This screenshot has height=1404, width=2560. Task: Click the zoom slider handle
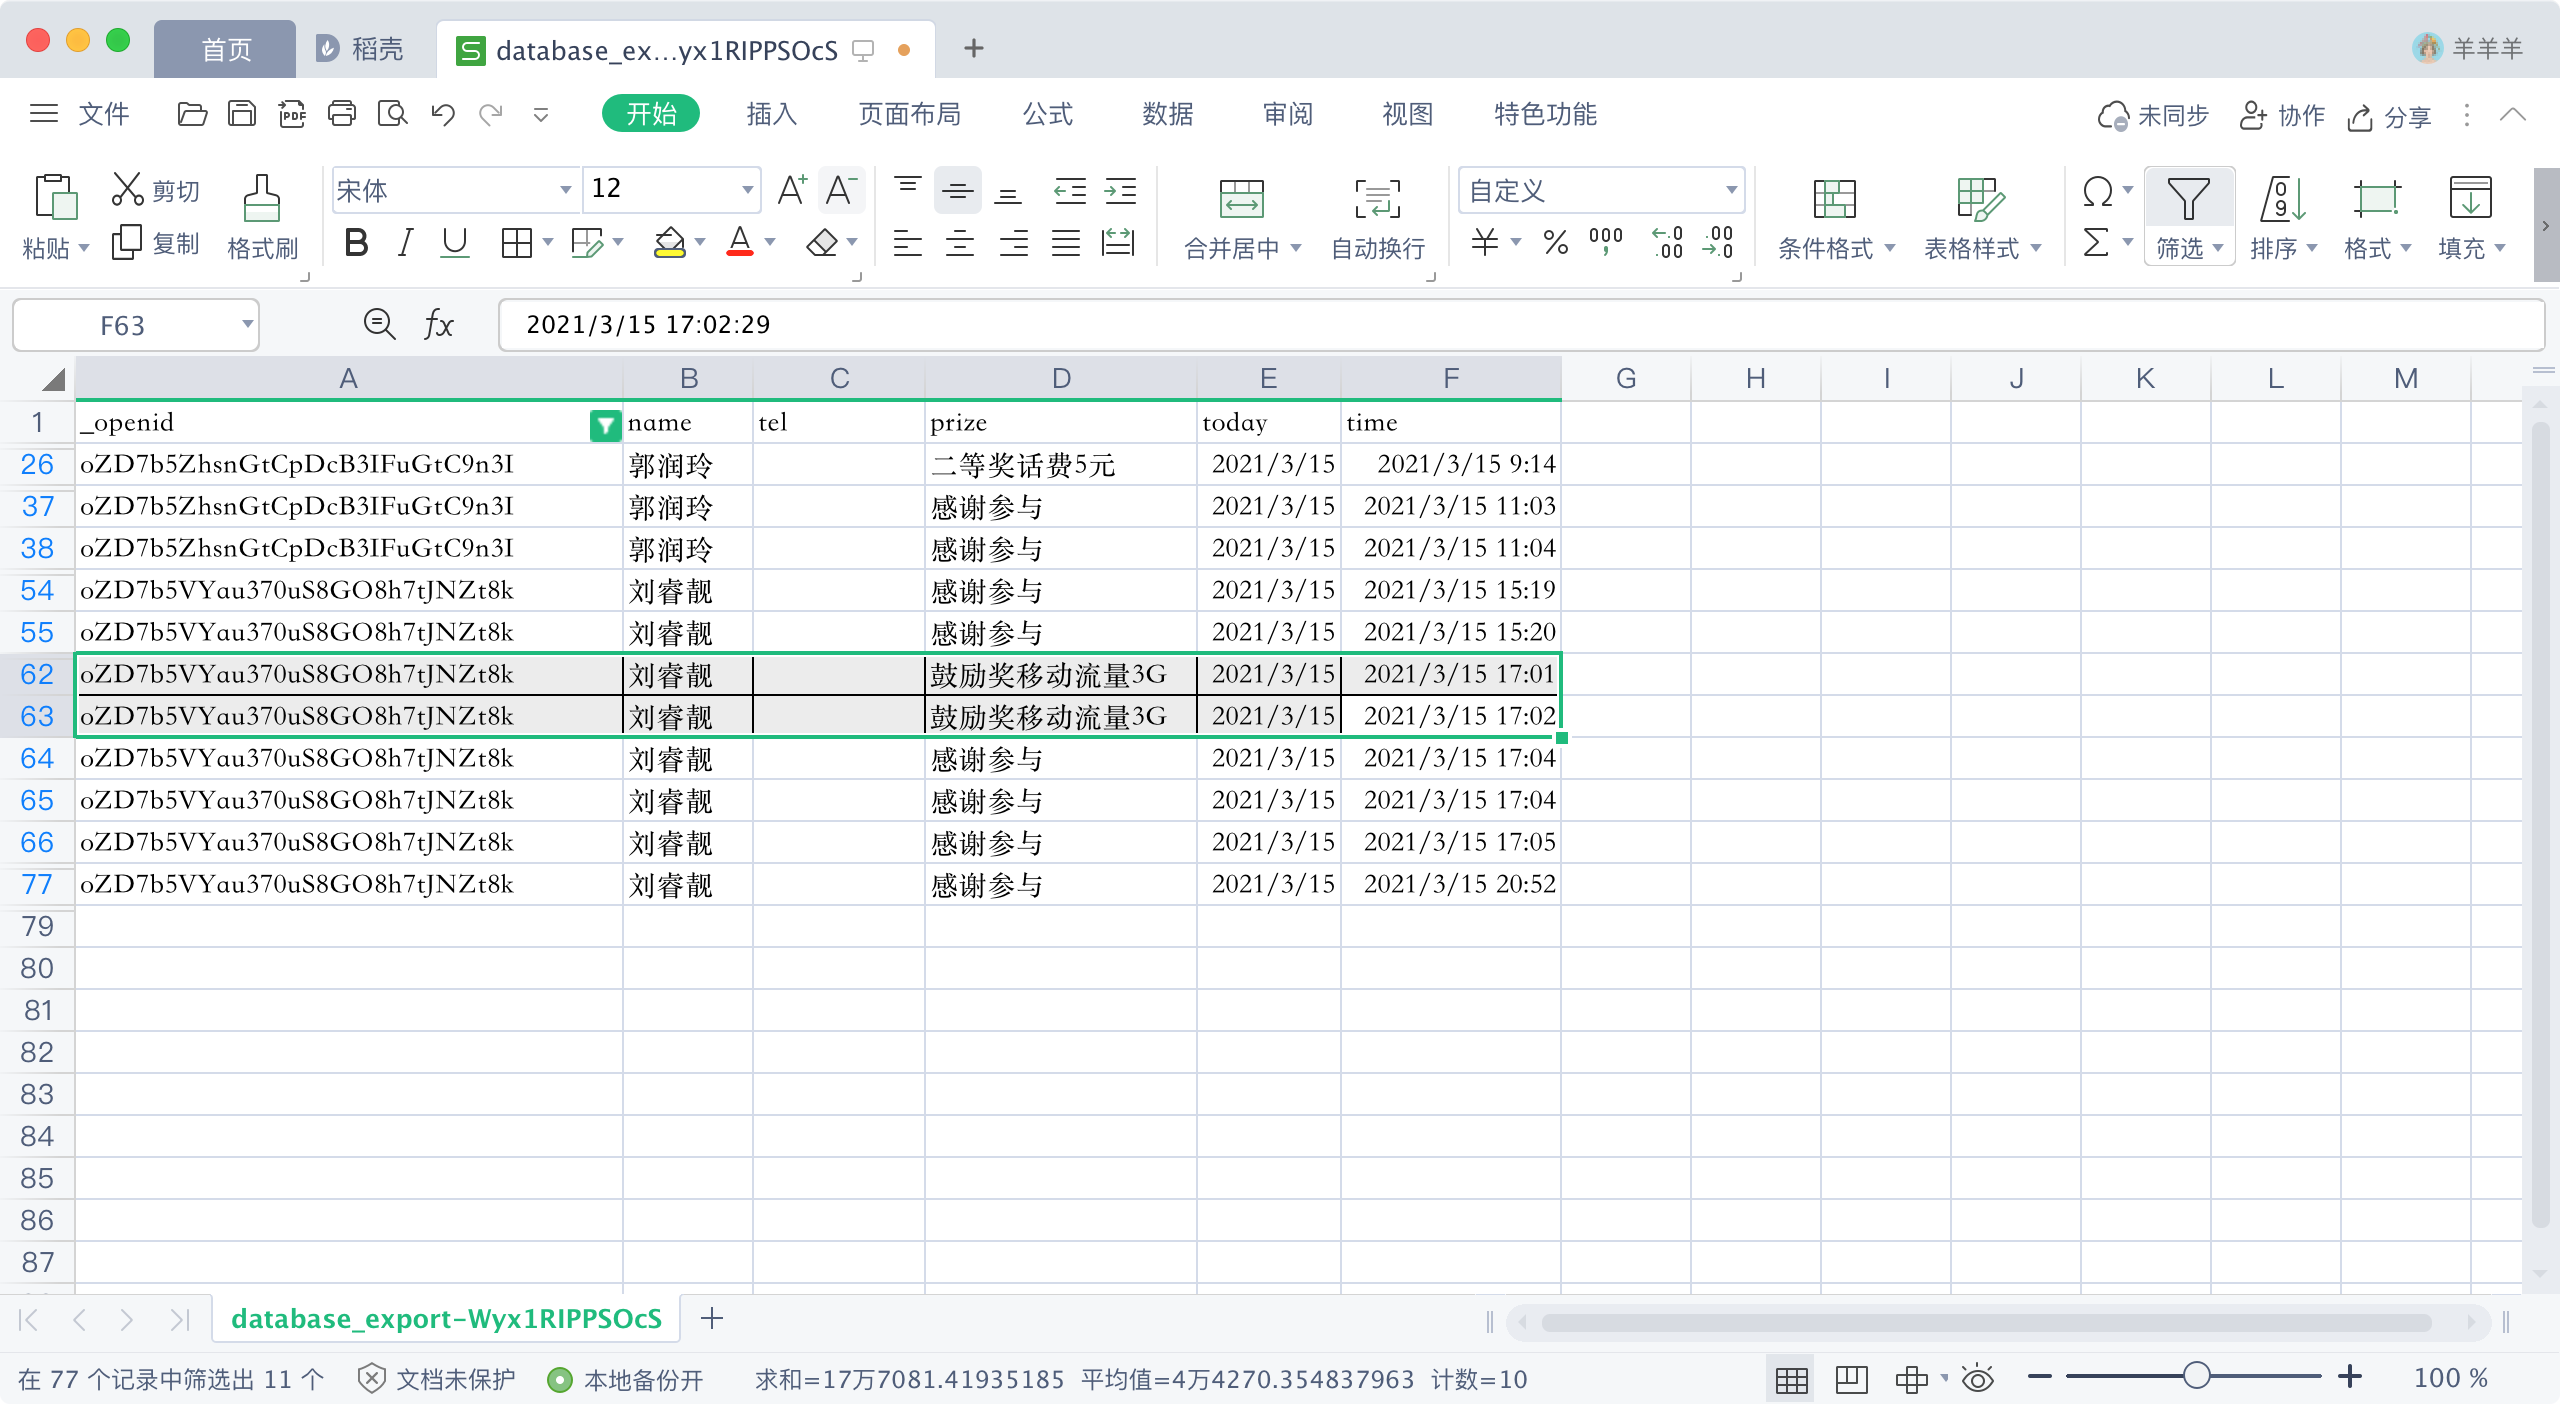tap(2196, 1377)
